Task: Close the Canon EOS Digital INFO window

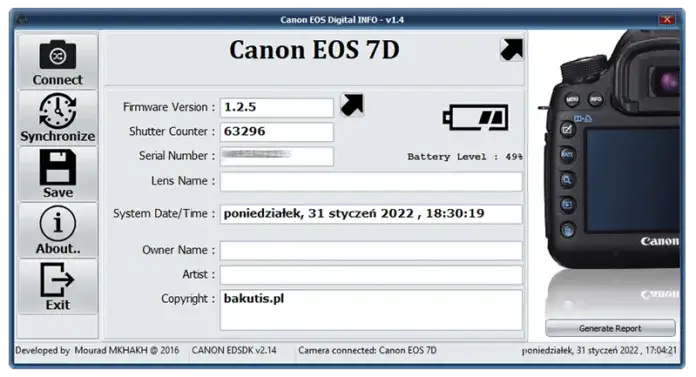Action: (x=667, y=19)
